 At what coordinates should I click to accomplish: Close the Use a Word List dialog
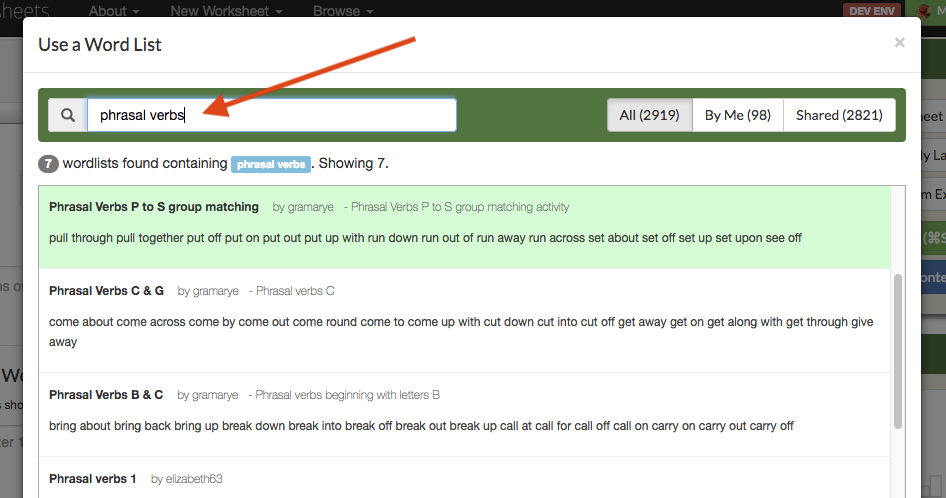click(900, 42)
